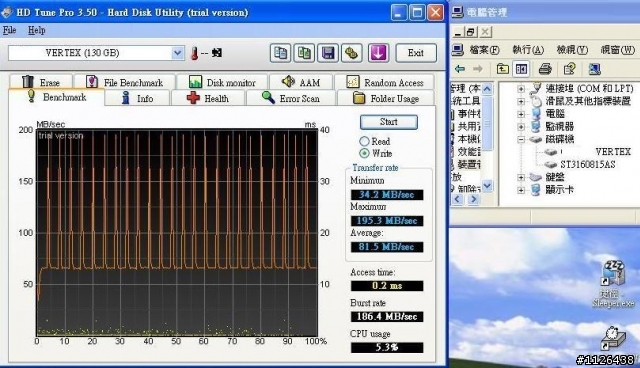Screen dimensions: 640x368
Task: Select the ST3160815AS disk drive entry
Action: click(x=588, y=164)
